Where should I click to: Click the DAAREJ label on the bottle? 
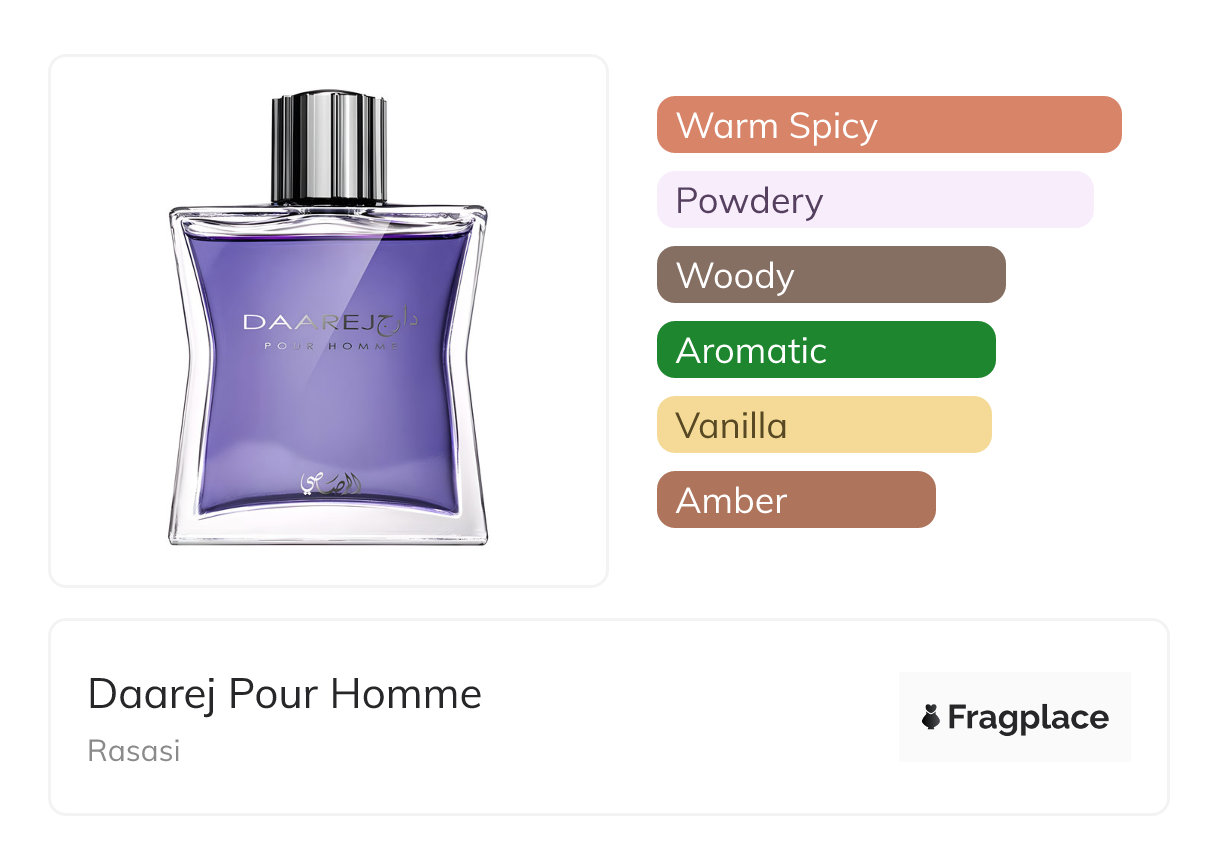coord(308,322)
